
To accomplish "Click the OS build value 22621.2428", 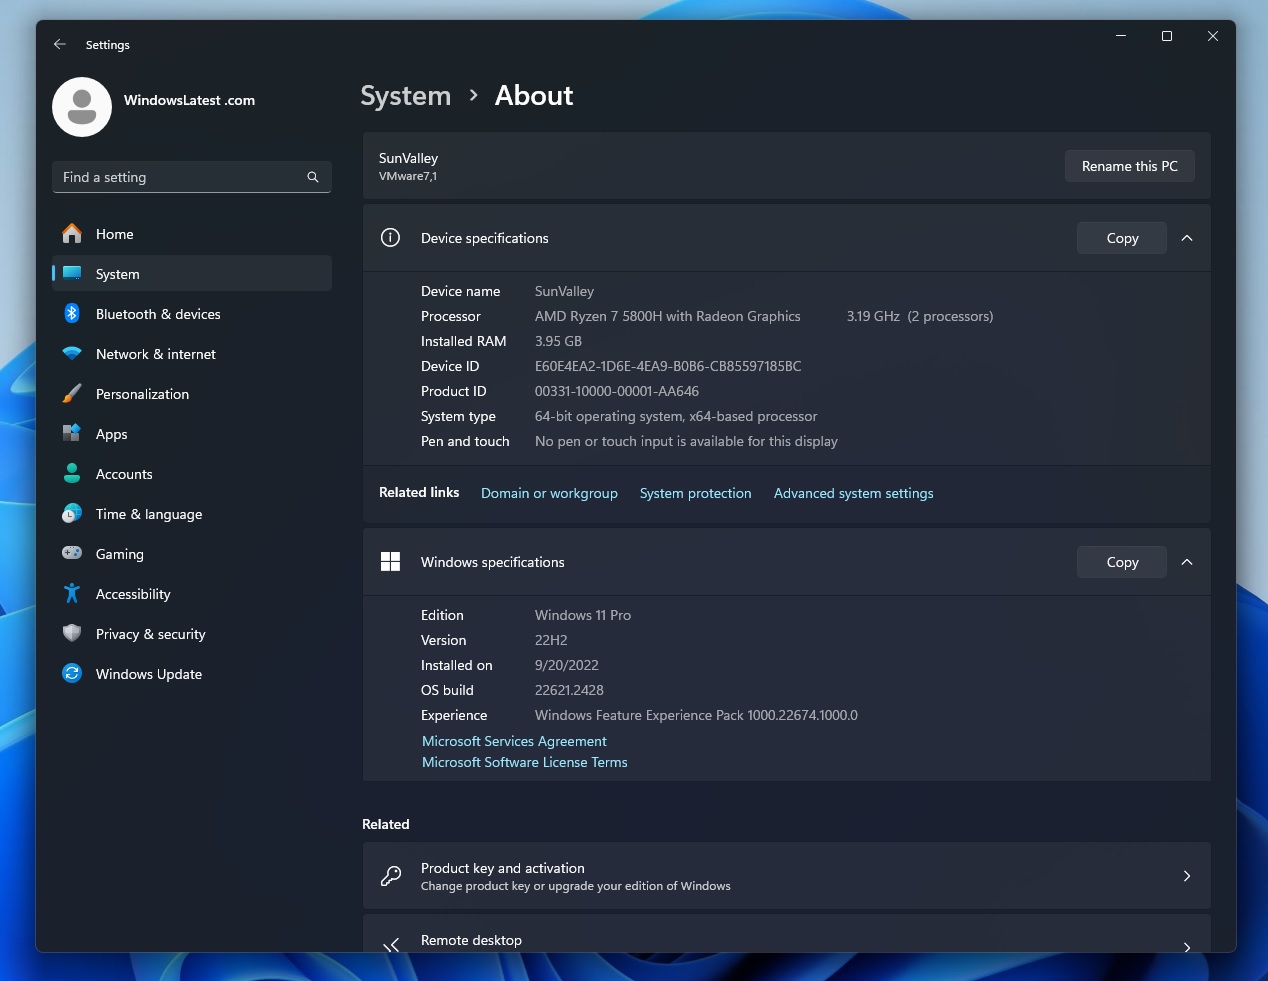I will coord(569,690).
